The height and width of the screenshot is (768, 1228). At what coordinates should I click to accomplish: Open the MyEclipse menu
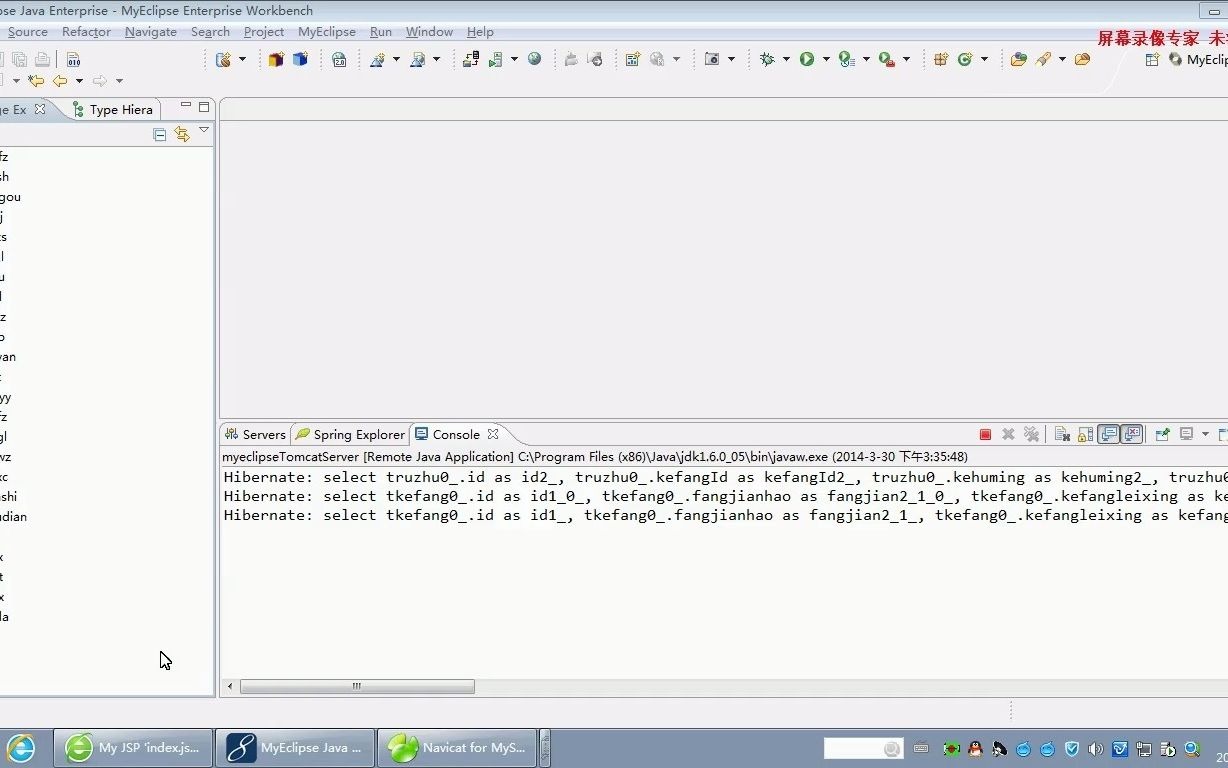tap(326, 31)
